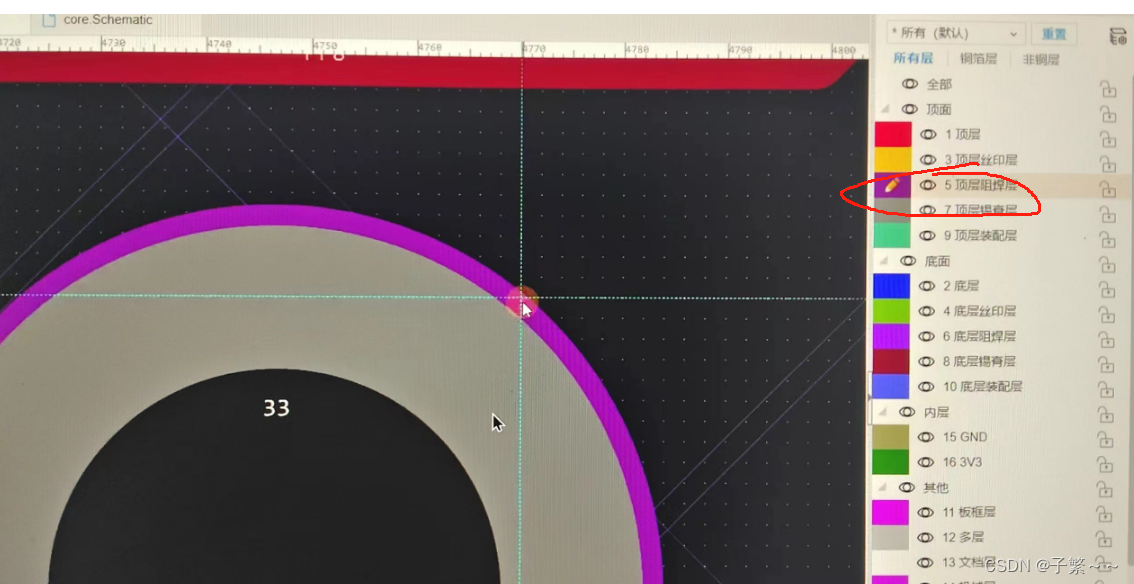Lock the 1 顶层 layer
This screenshot has width=1134, height=584.
[1107, 139]
